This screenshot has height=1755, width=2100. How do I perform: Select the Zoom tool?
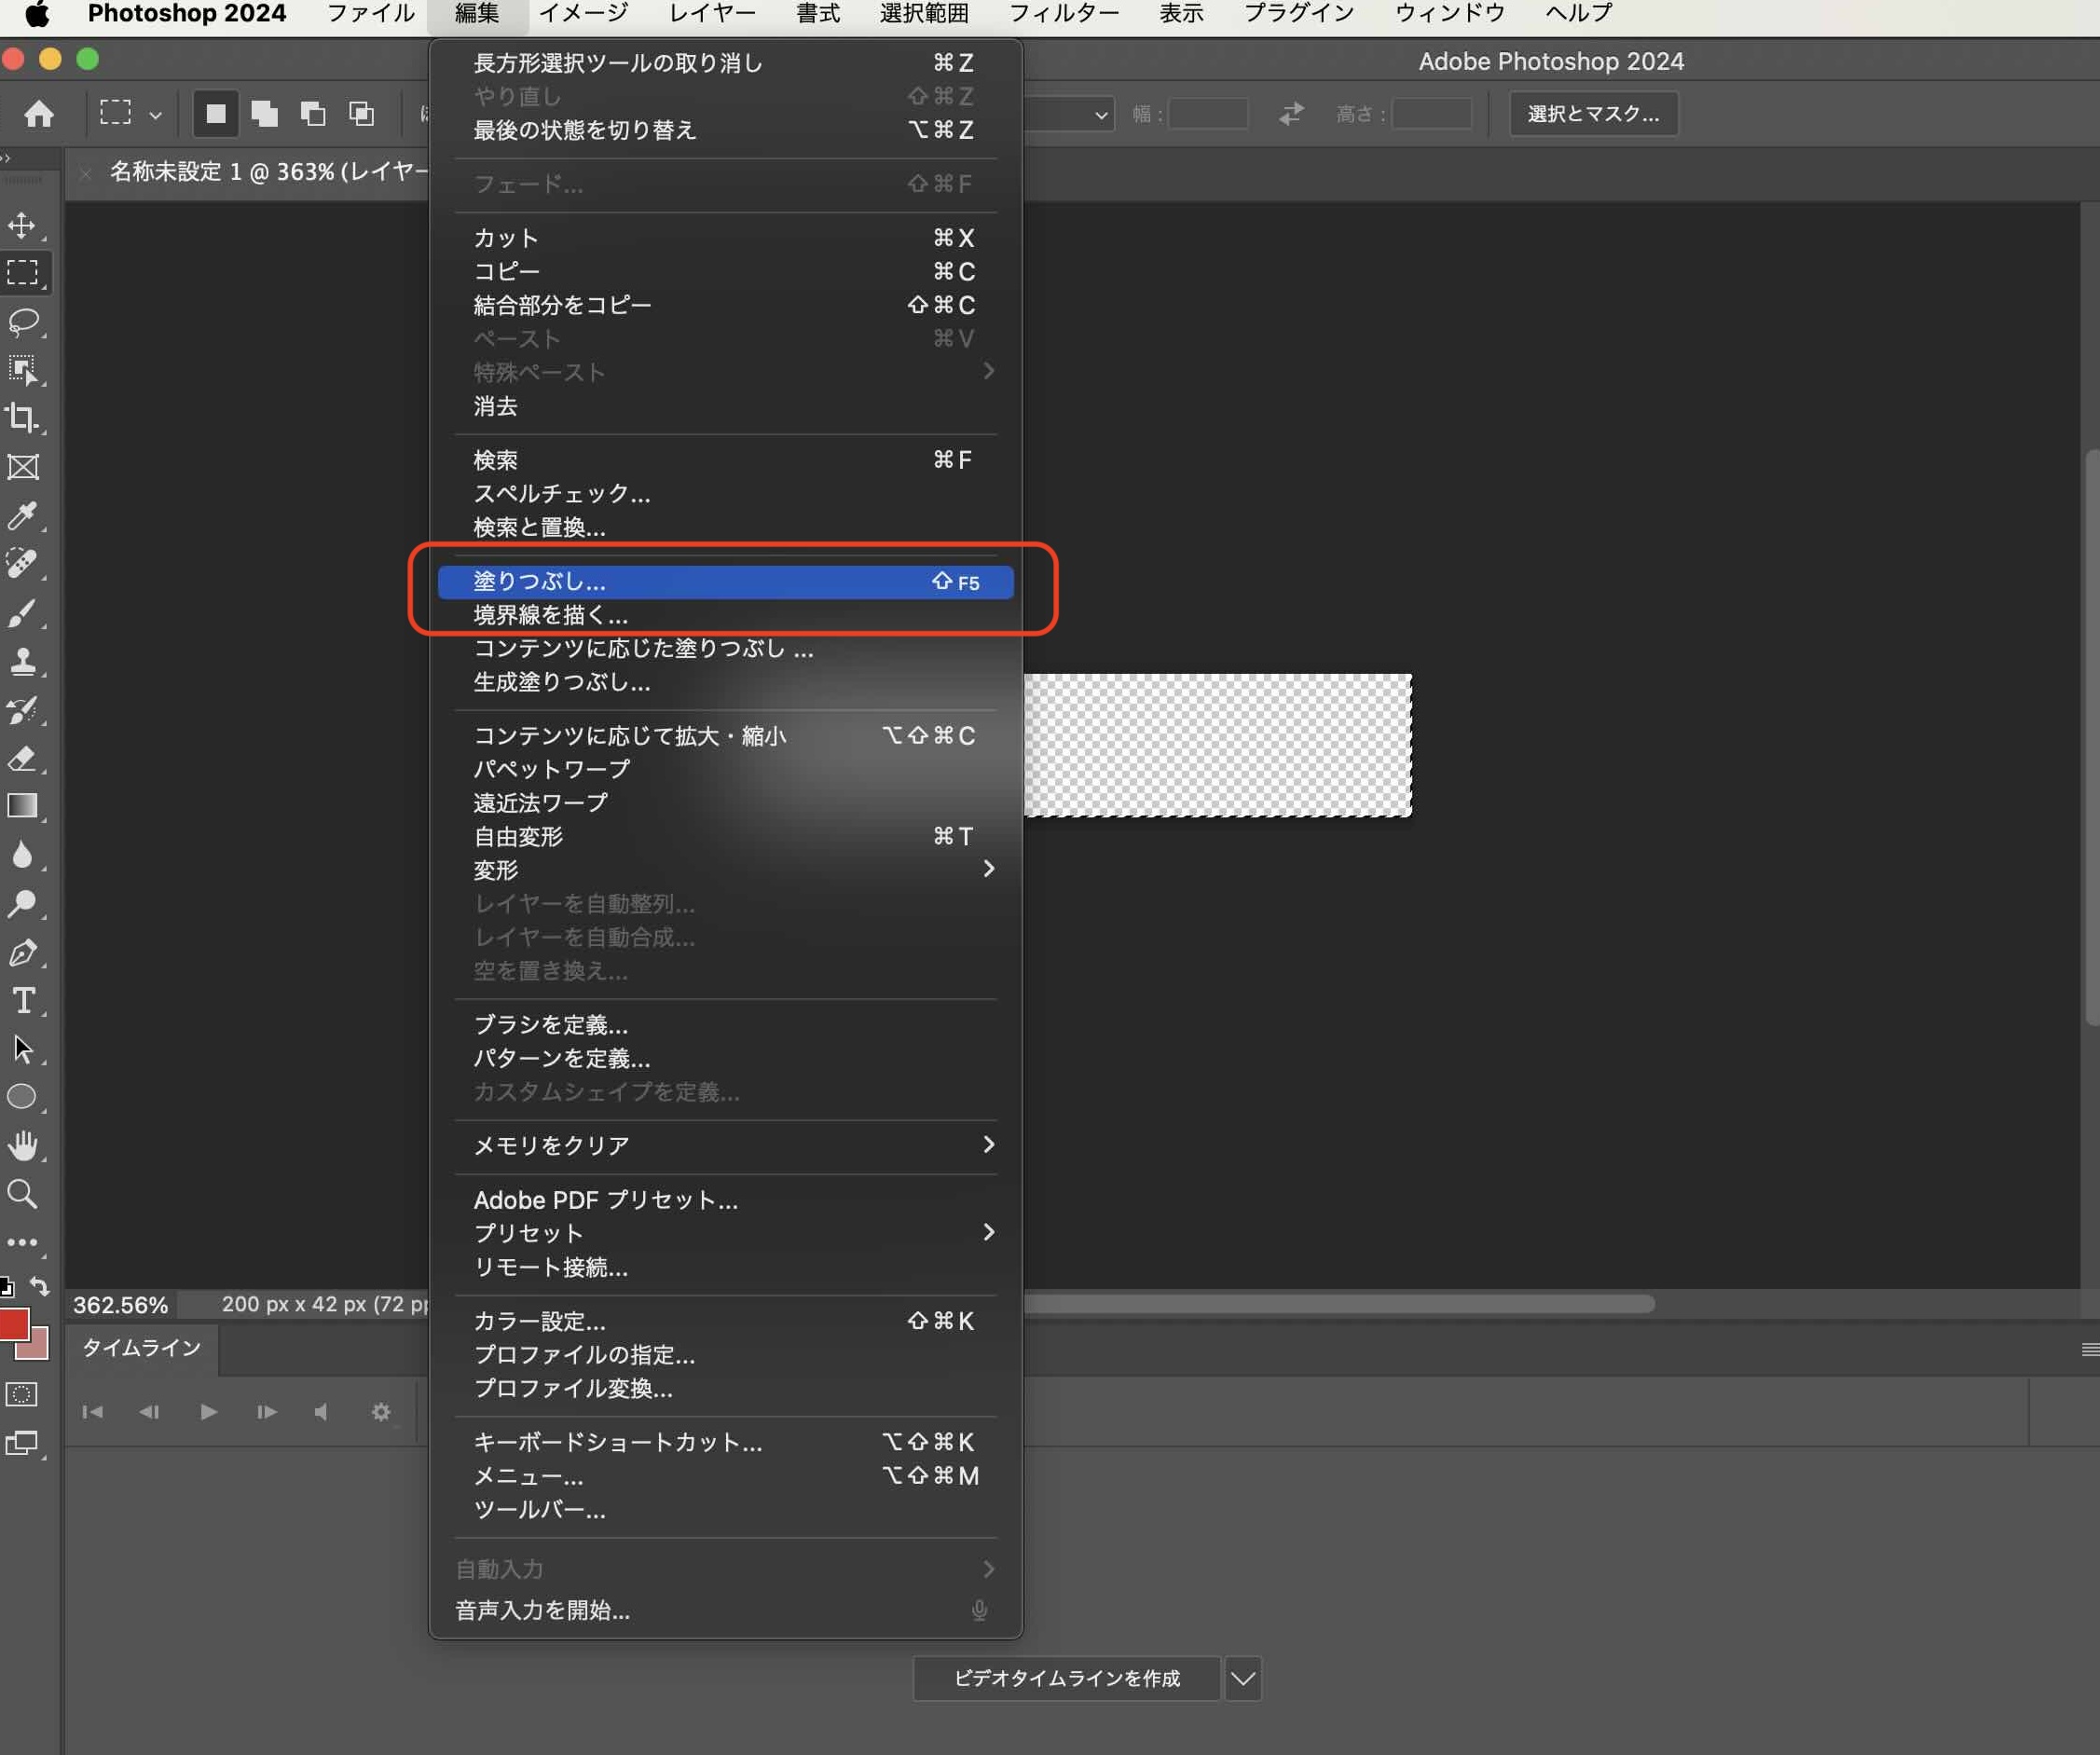coord(23,1194)
